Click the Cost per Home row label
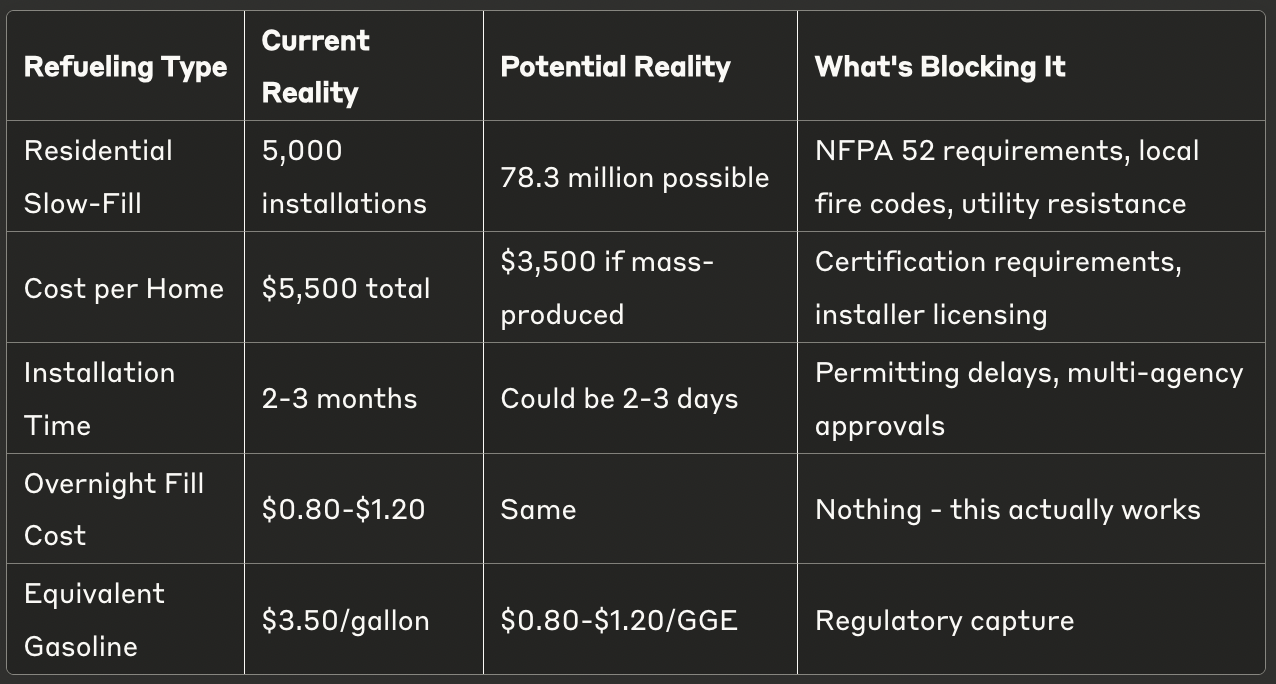 pos(125,288)
